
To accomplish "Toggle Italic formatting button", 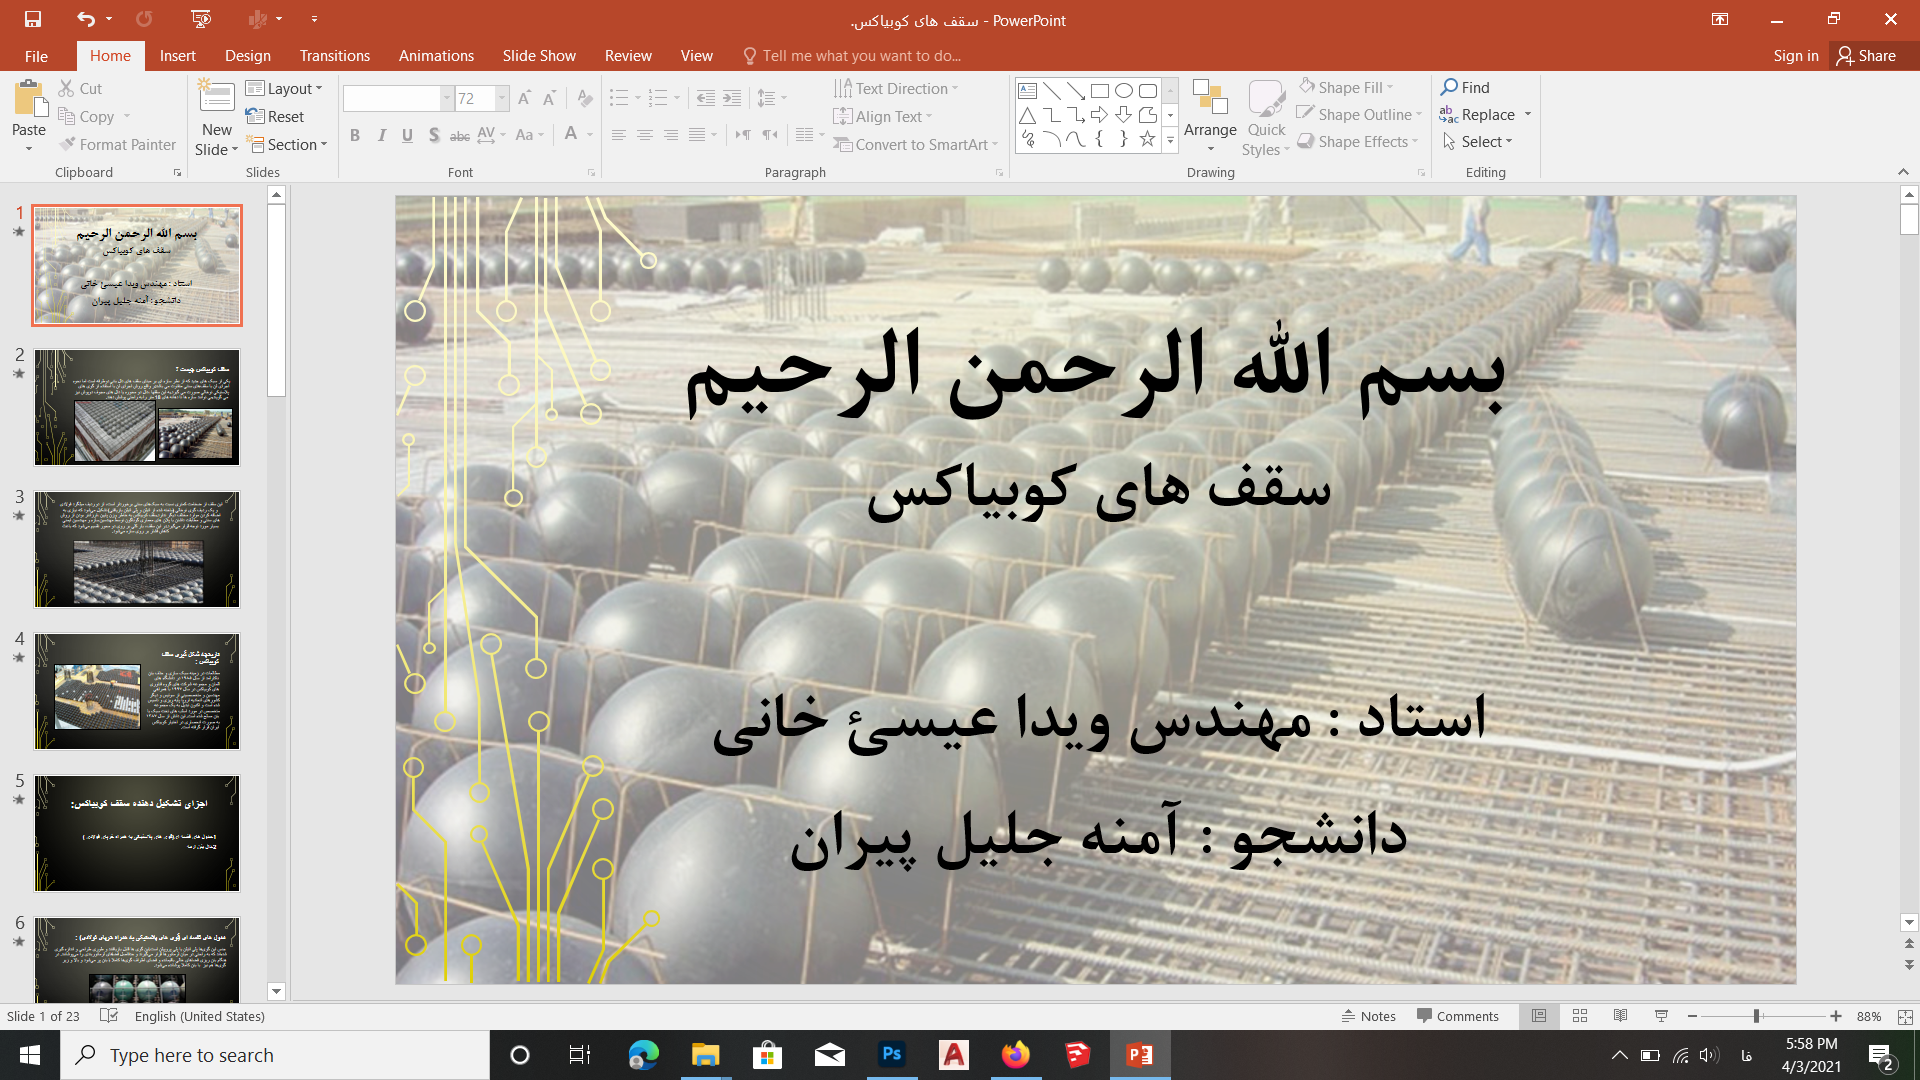I will click(381, 136).
